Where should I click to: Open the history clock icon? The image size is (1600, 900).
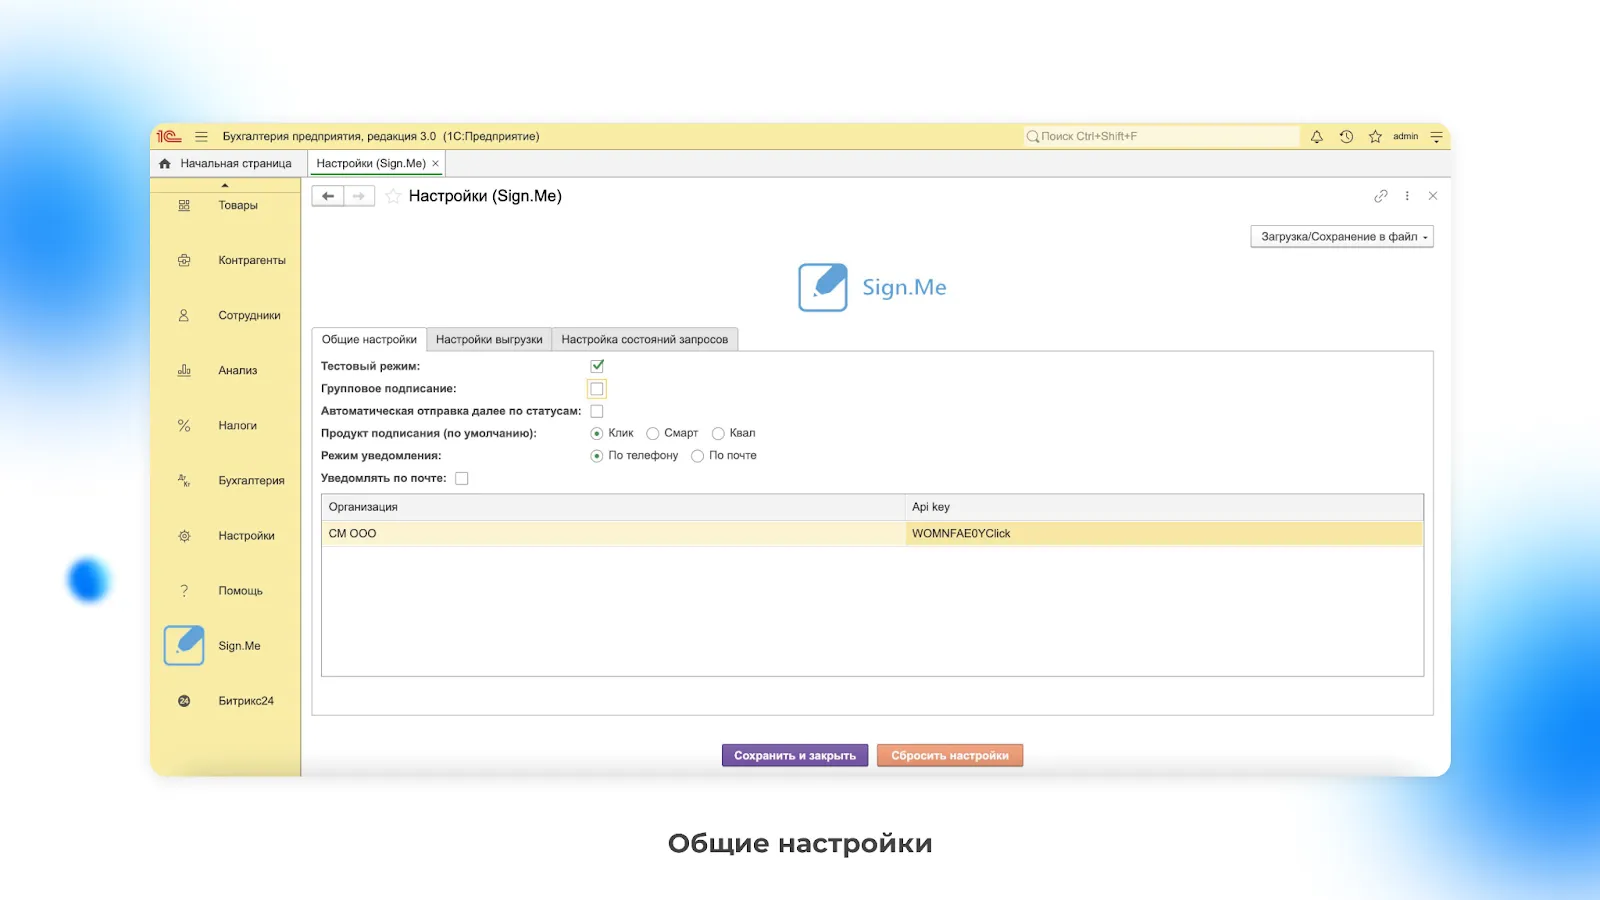pos(1346,137)
